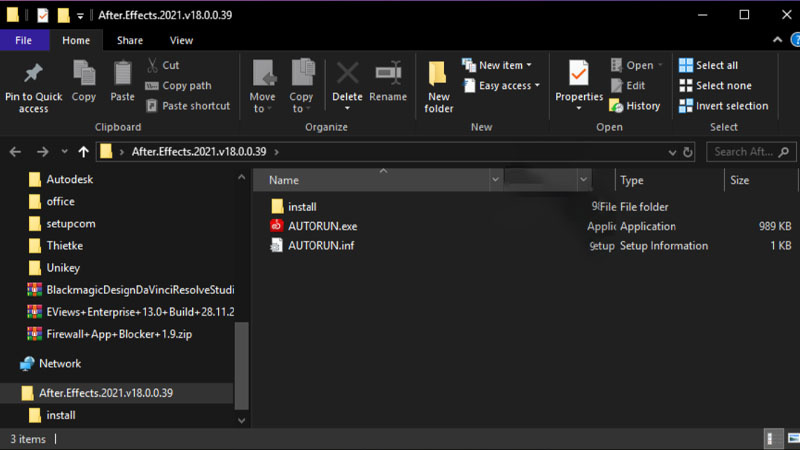Open the Share ribbon tab
The image size is (800, 450).
[x=129, y=40]
